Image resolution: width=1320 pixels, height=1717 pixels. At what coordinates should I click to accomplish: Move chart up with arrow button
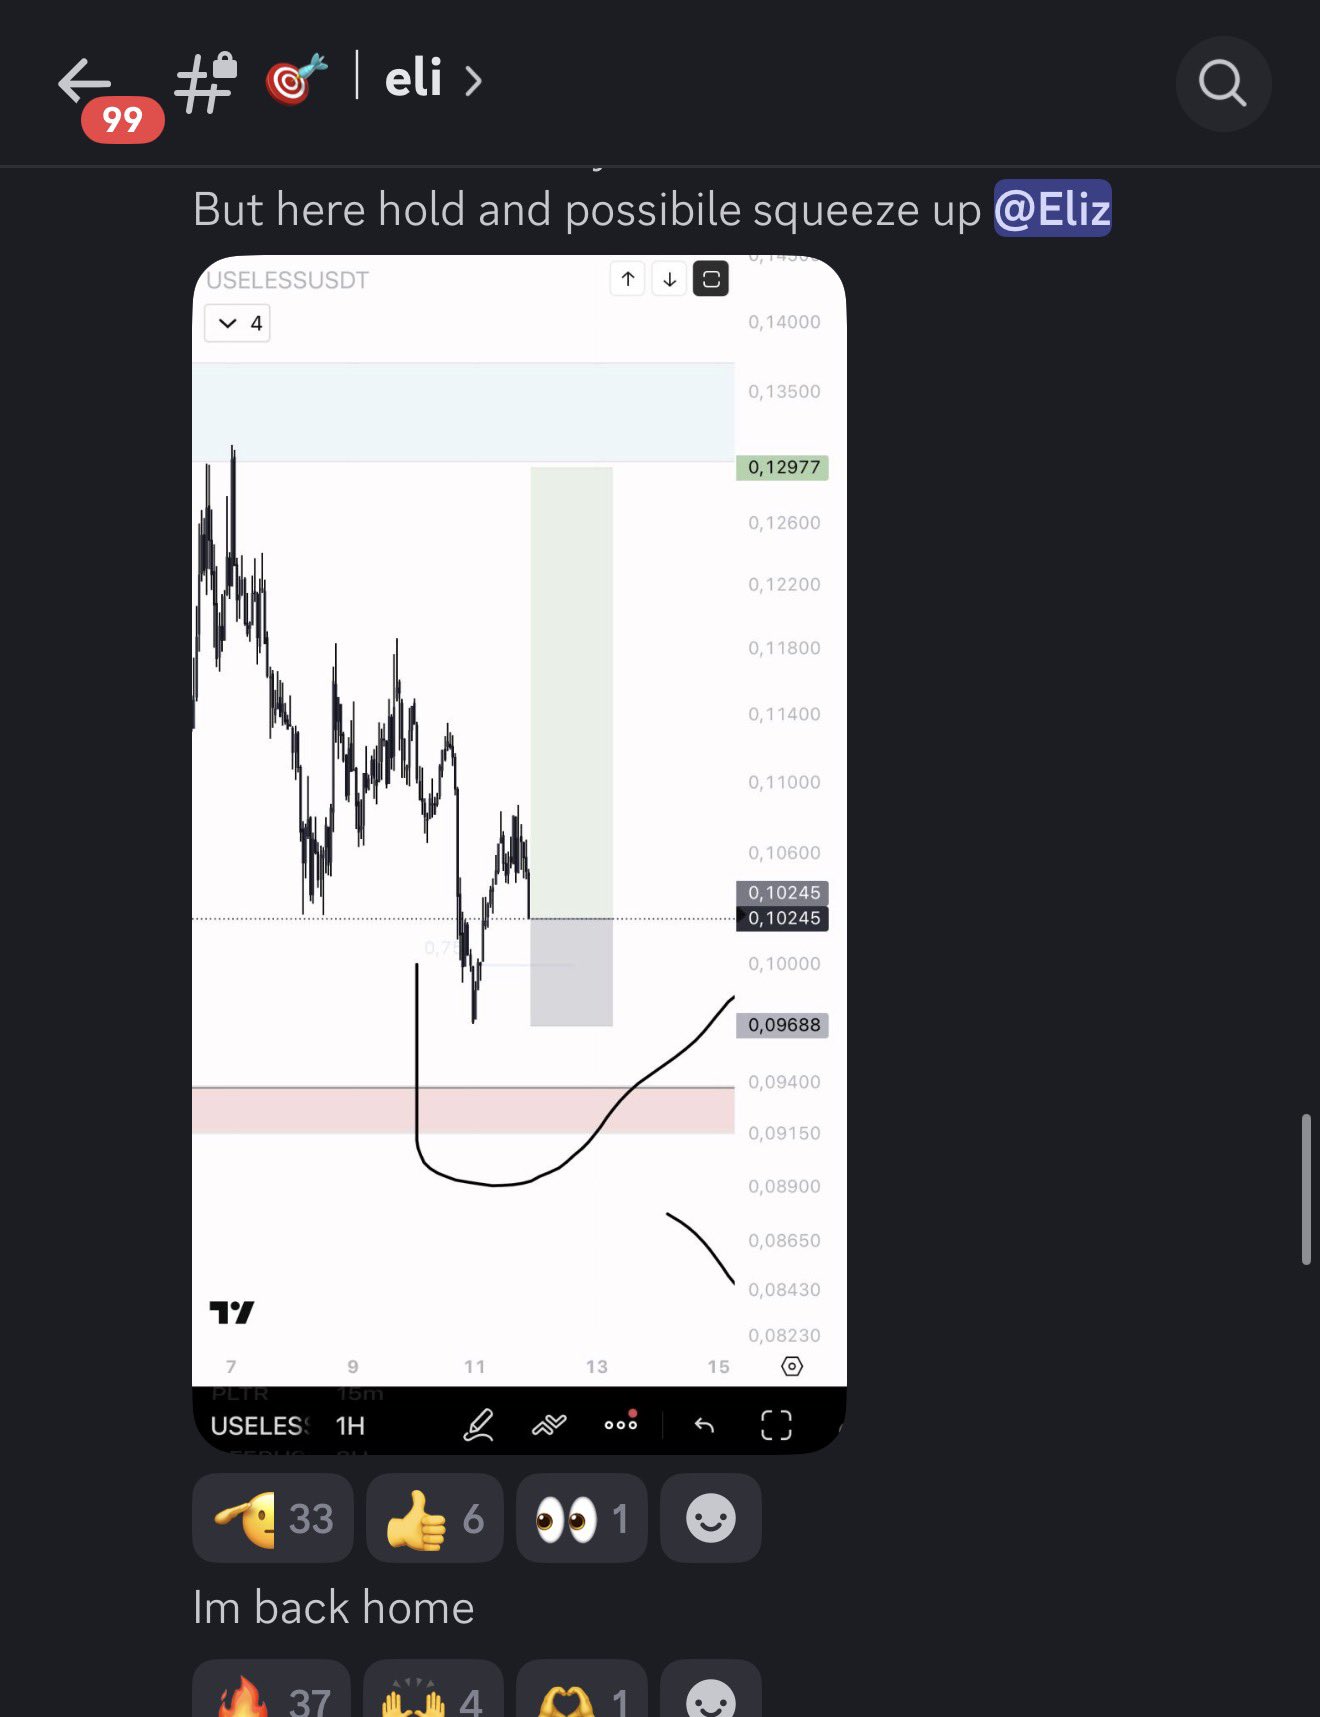pos(628,279)
